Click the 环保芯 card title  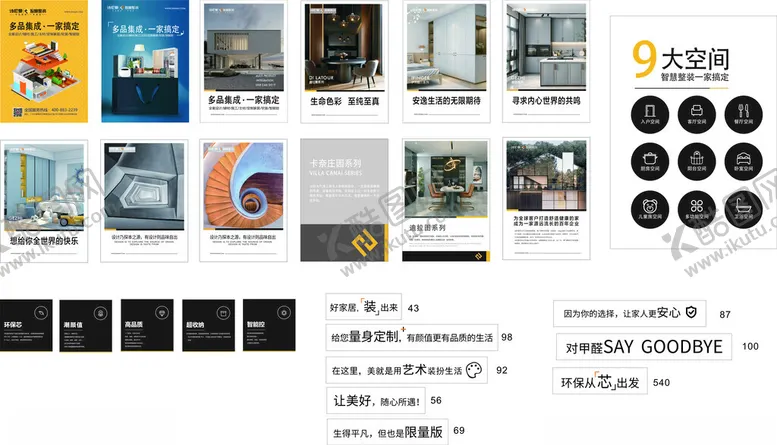pos(13,325)
